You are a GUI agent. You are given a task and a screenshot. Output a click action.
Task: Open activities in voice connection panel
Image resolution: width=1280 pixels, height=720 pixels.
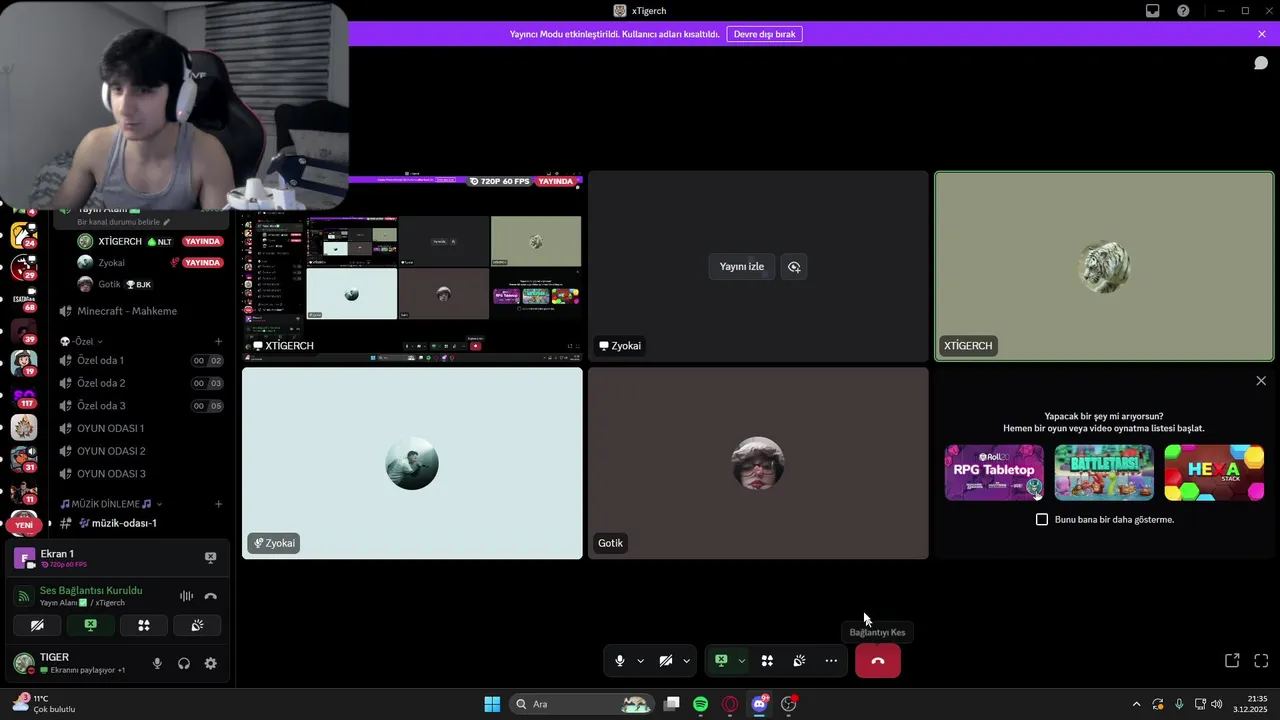144,626
